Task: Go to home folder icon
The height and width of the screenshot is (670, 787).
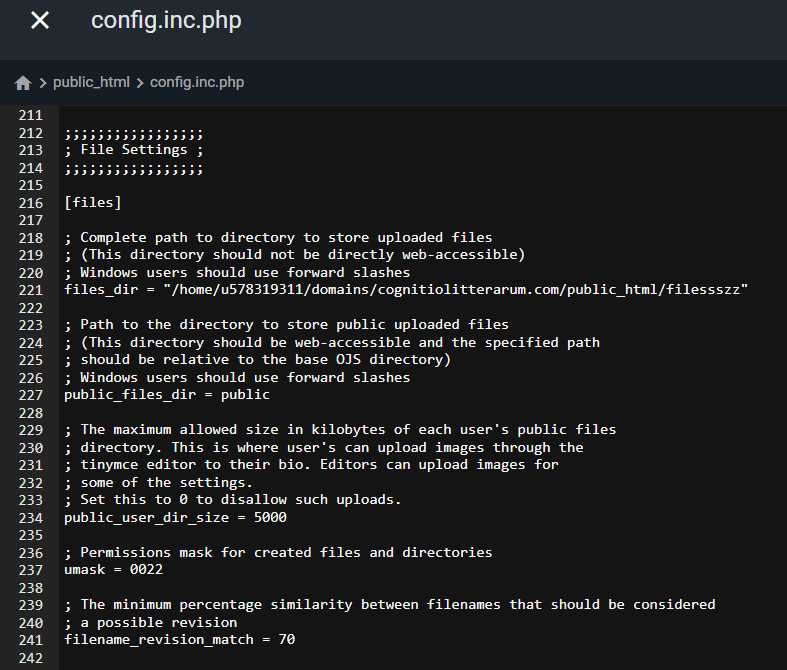Action: tap(23, 83)
